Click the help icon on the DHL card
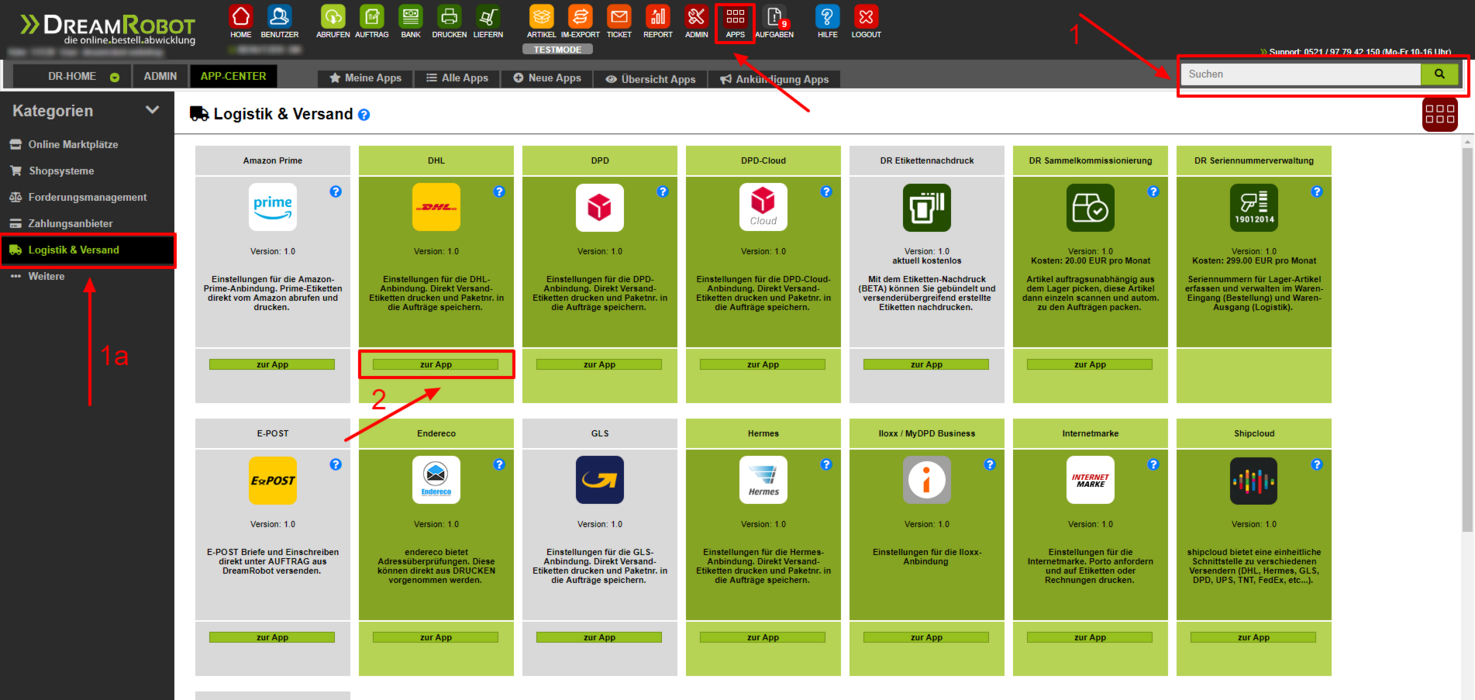The image size is (1475, 700). click(x=499, y=191)
